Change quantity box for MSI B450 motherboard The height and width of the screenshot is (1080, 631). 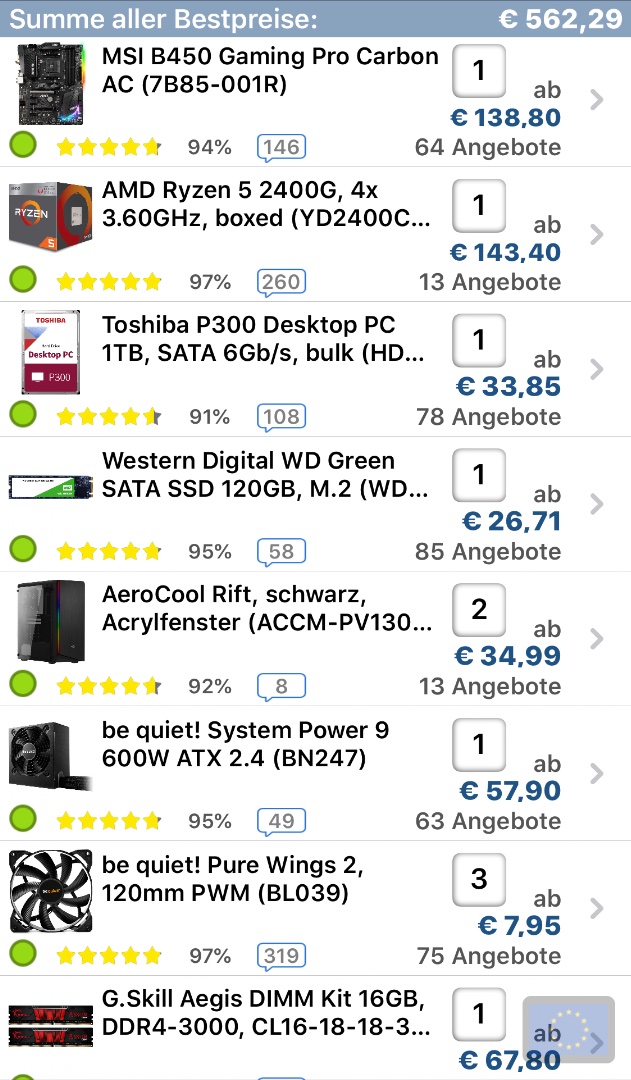(479, 71)
